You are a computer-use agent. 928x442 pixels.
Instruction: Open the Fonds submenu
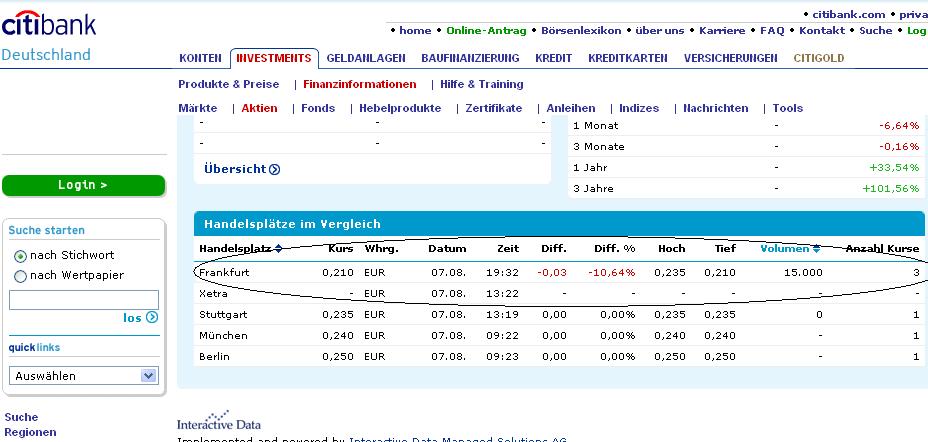click(318, 108)
